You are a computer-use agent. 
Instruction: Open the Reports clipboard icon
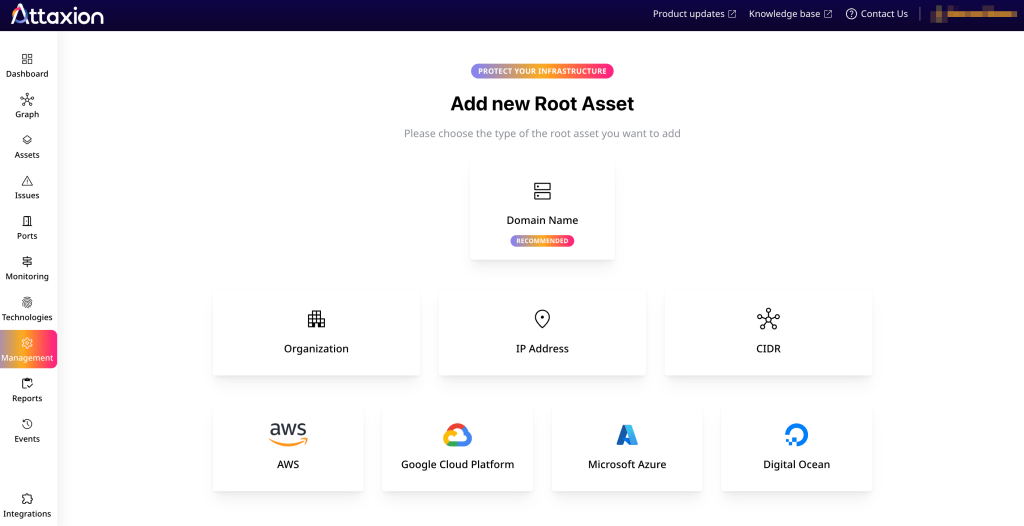(27, 384)
